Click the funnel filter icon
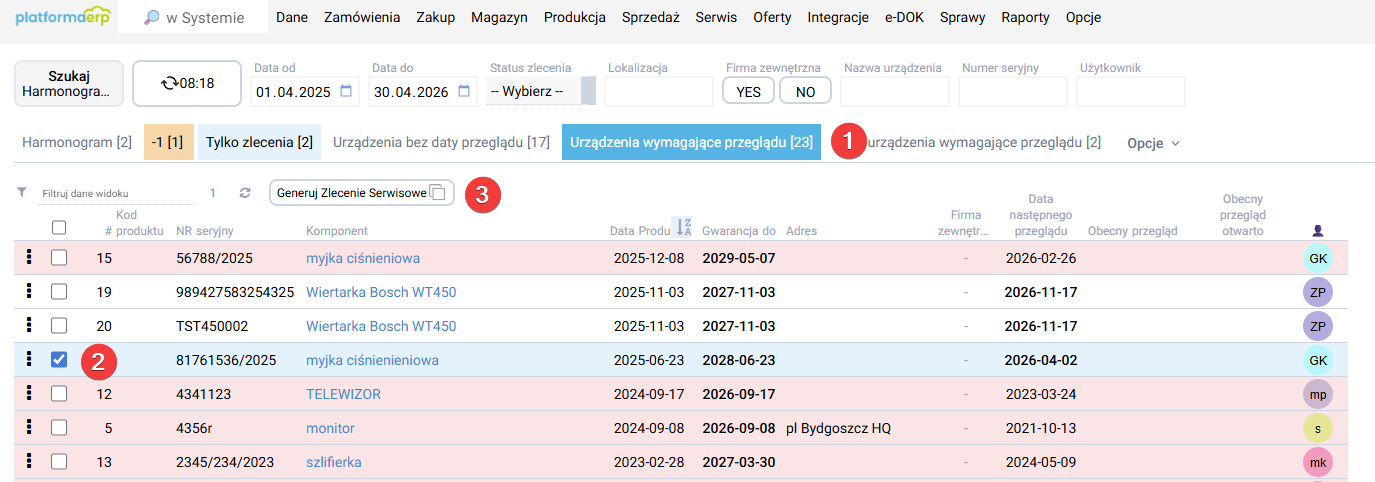 [x=22, y=191]
